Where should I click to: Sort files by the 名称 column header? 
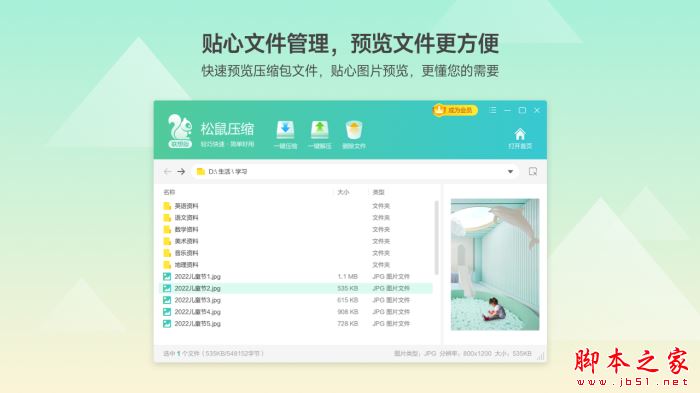click(x=169, y=192)
